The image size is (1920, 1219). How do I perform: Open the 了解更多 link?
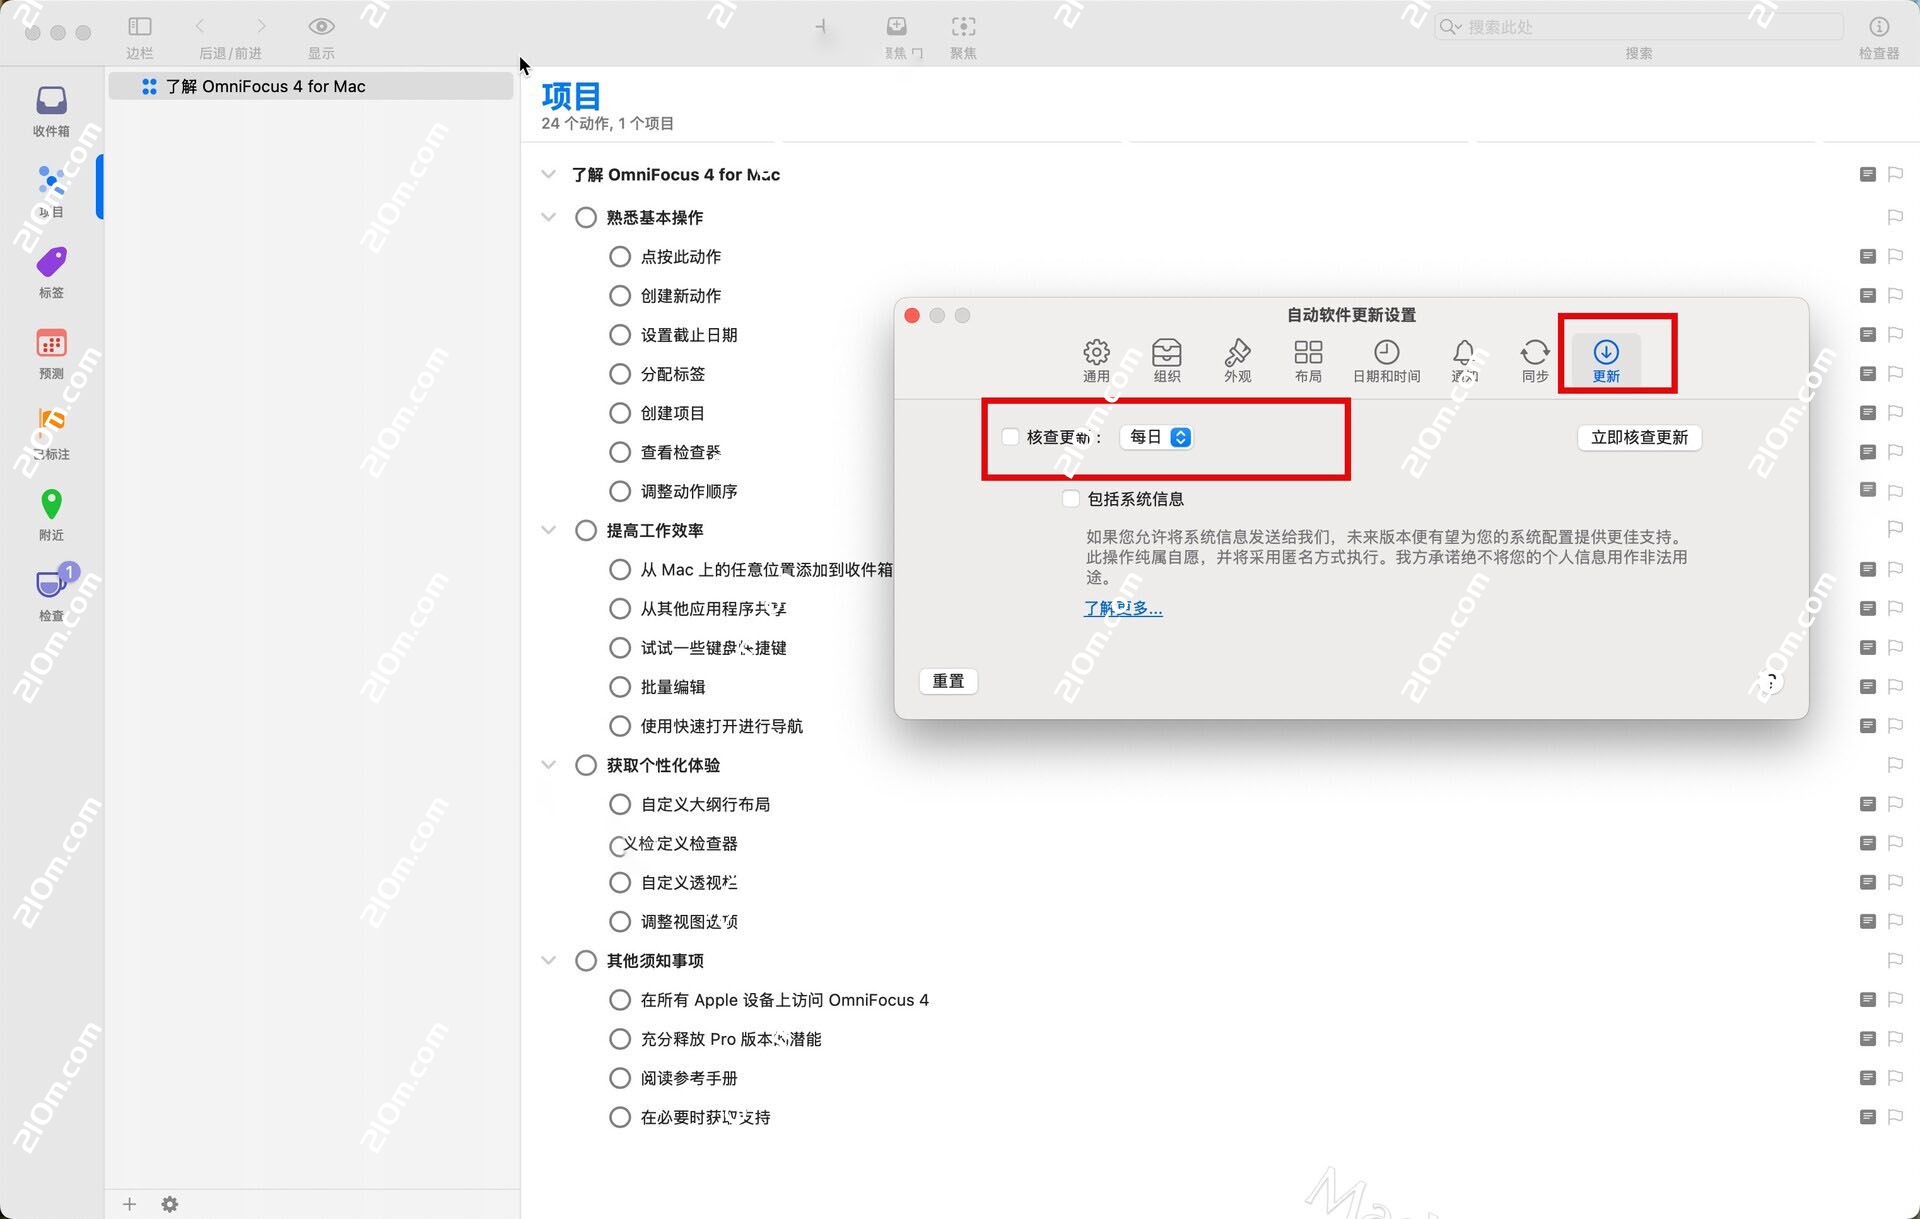(1122, 609)
